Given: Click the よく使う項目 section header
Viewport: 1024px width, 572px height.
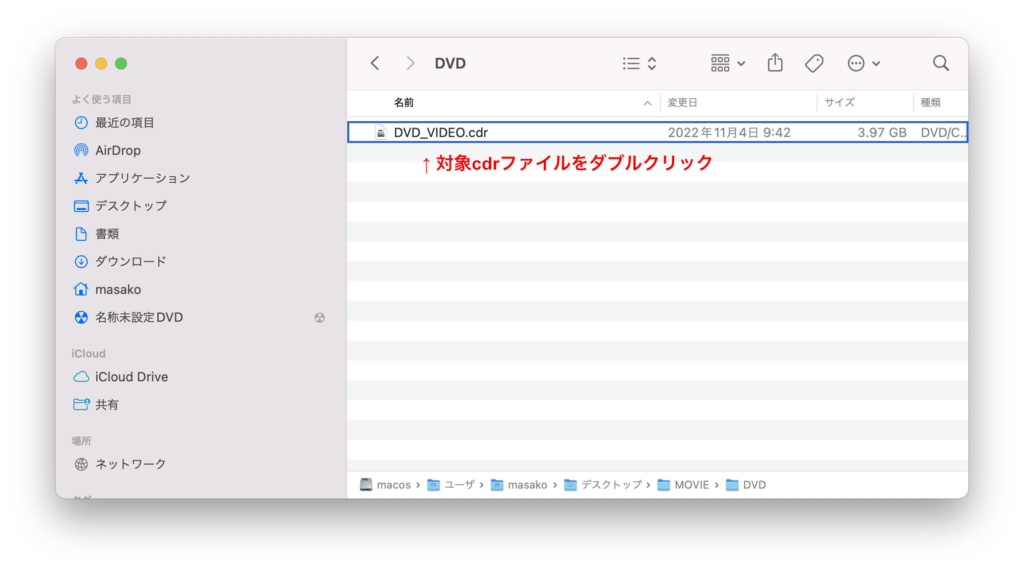Looking at the screenshot, I should [101, 99].
